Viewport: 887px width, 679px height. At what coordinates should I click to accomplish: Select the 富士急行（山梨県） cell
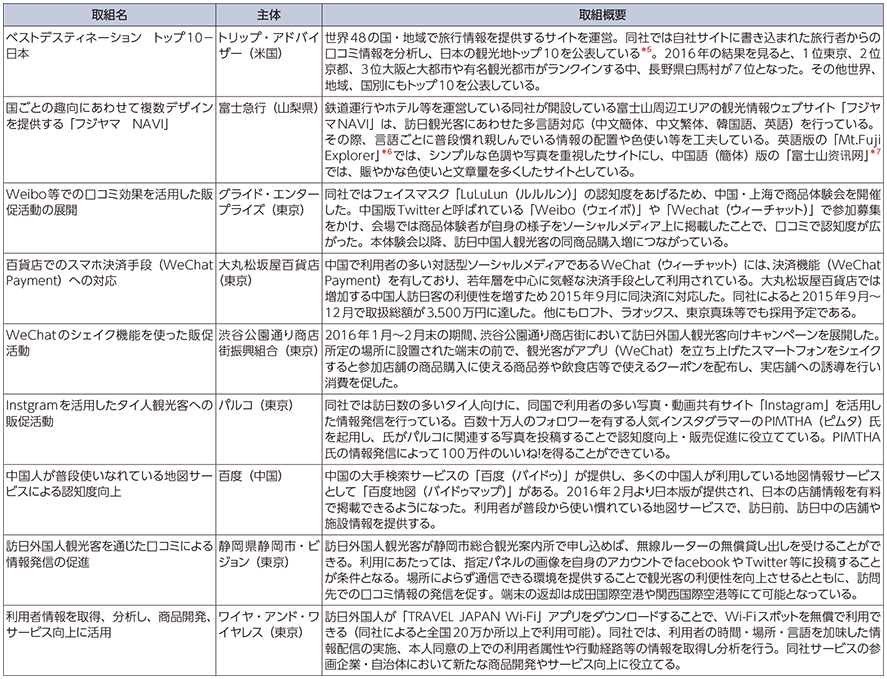269,139
